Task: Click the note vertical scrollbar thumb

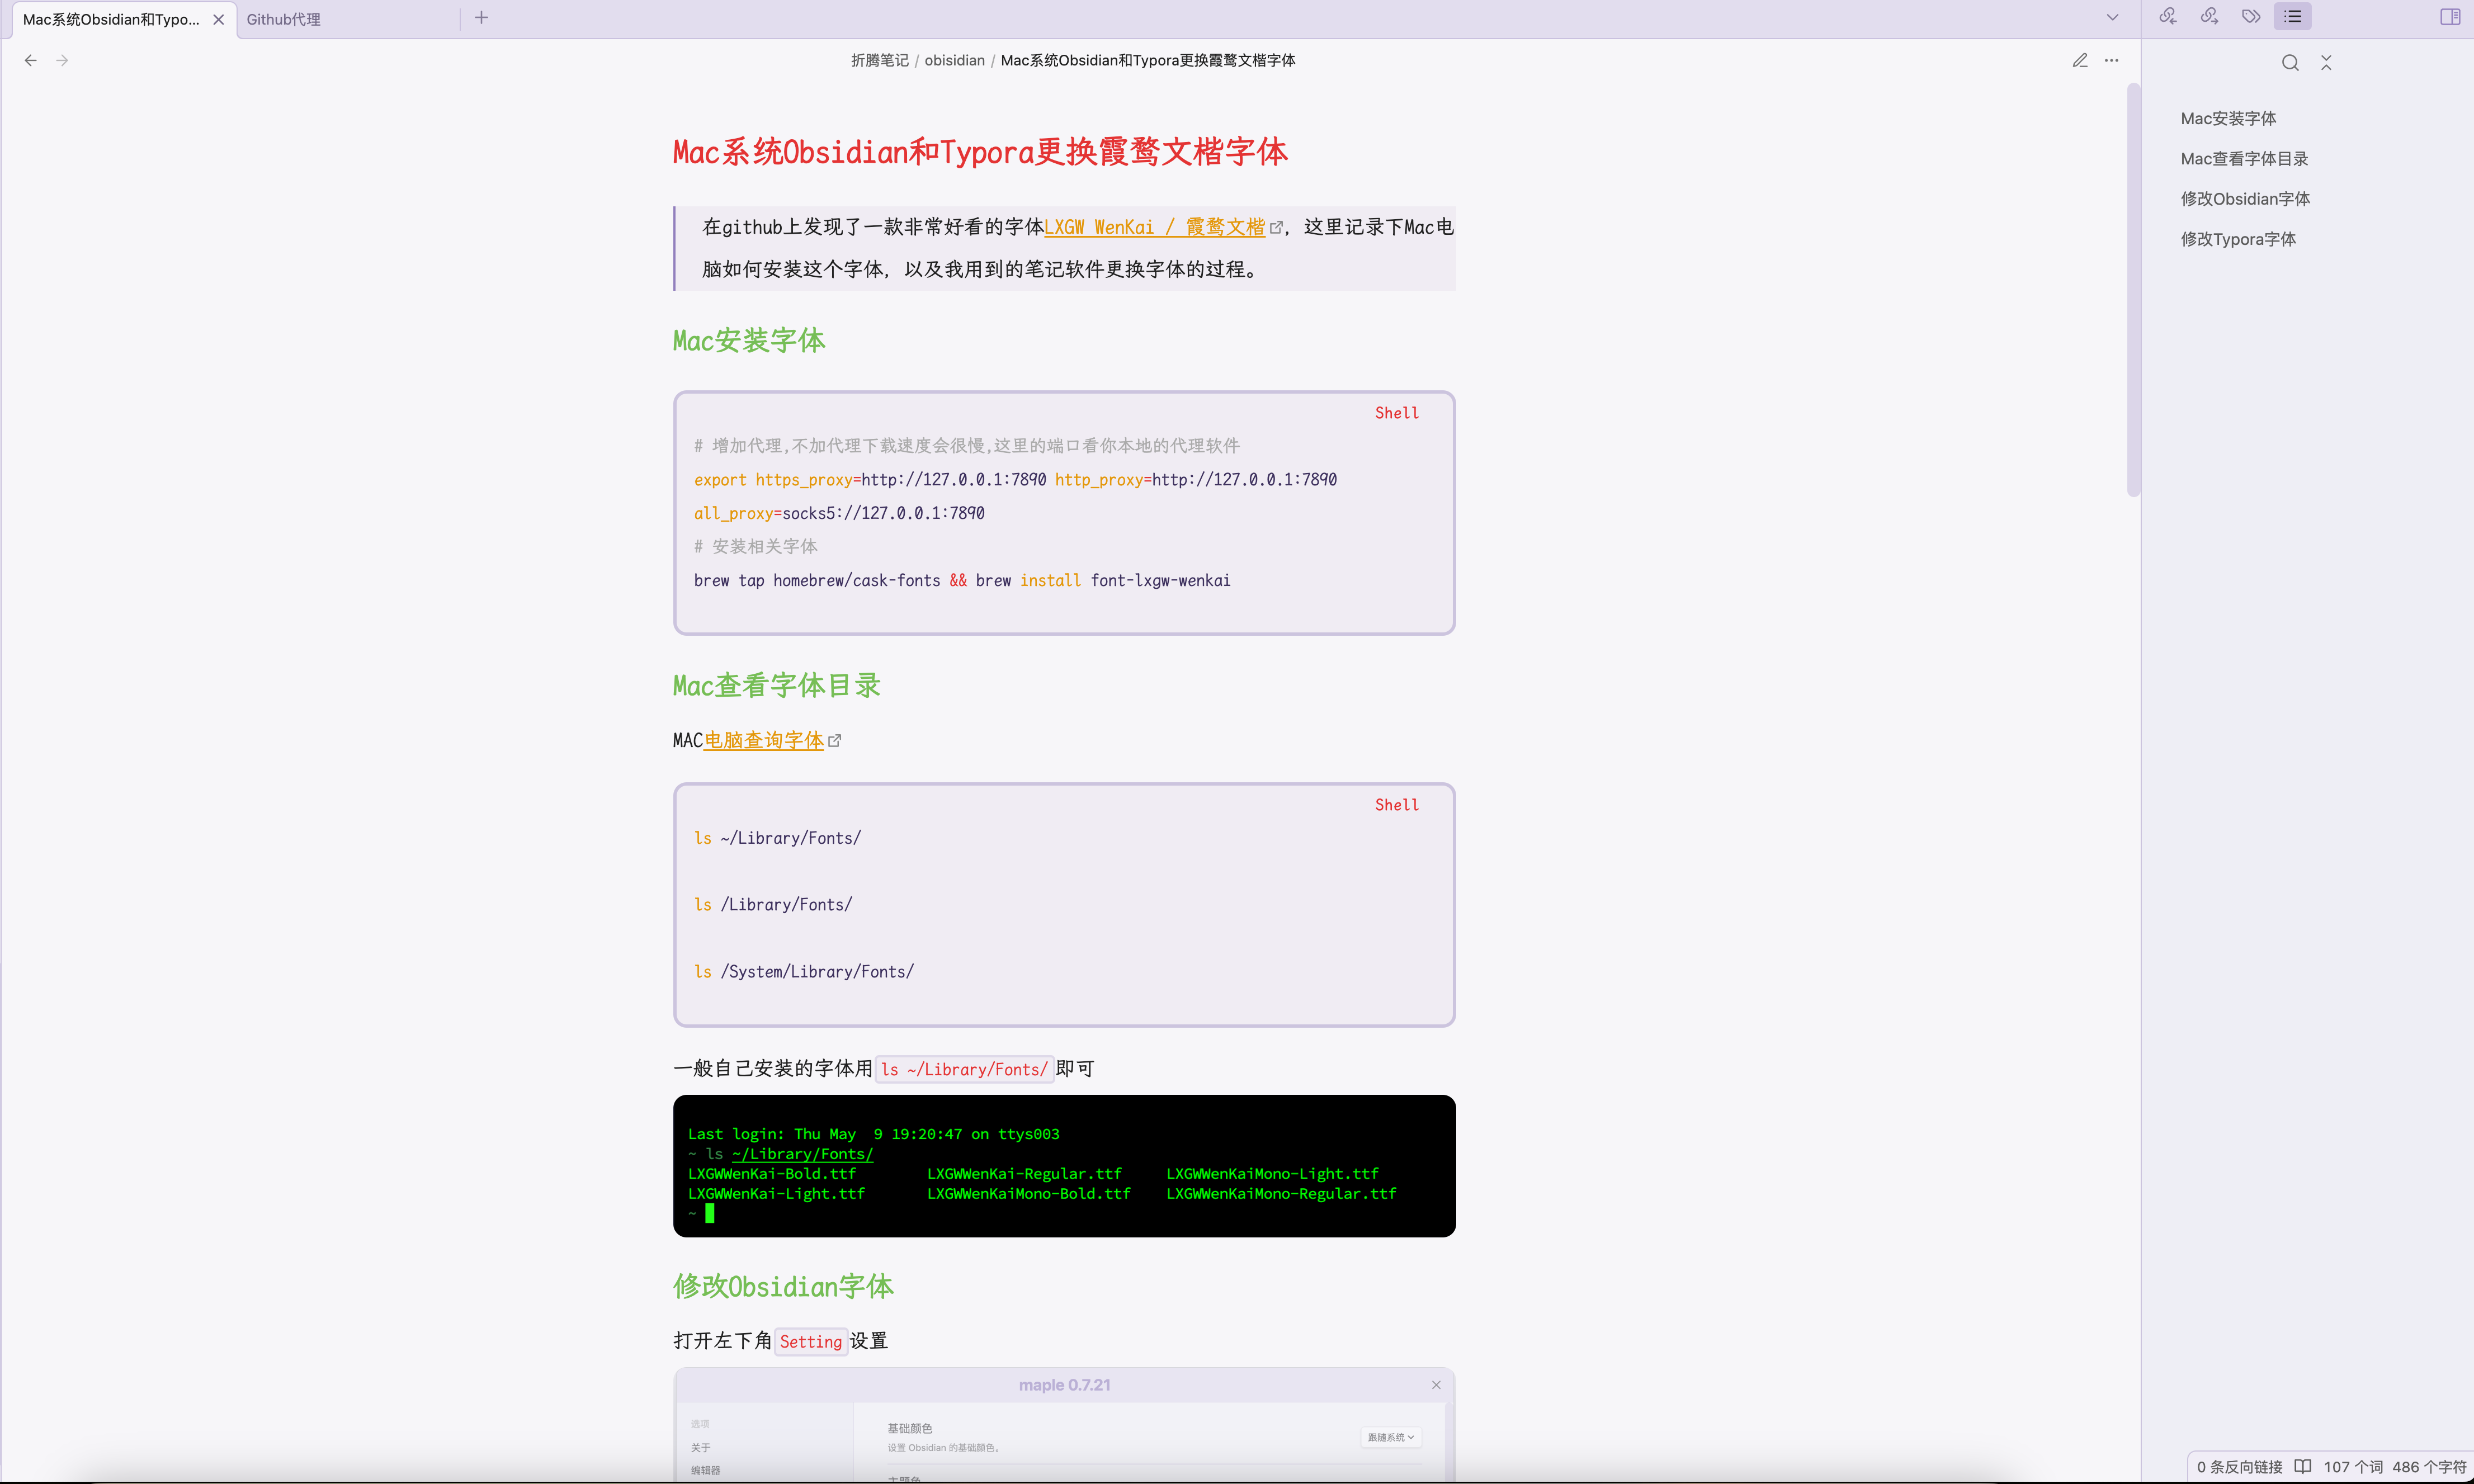Action: [x=2133, y=290]
